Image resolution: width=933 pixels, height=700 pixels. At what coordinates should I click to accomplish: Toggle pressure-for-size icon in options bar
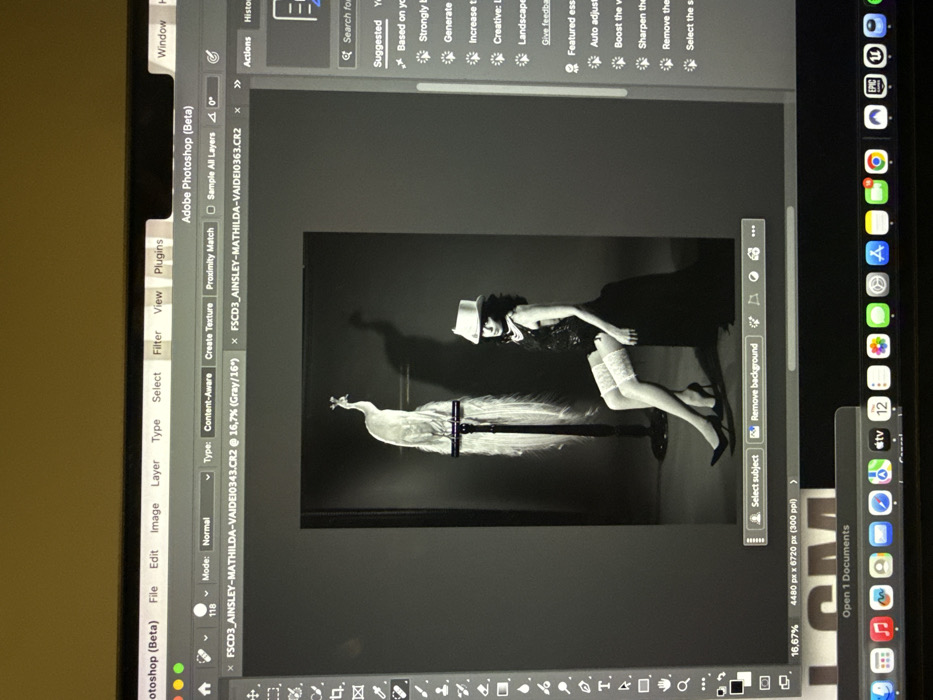212,57
